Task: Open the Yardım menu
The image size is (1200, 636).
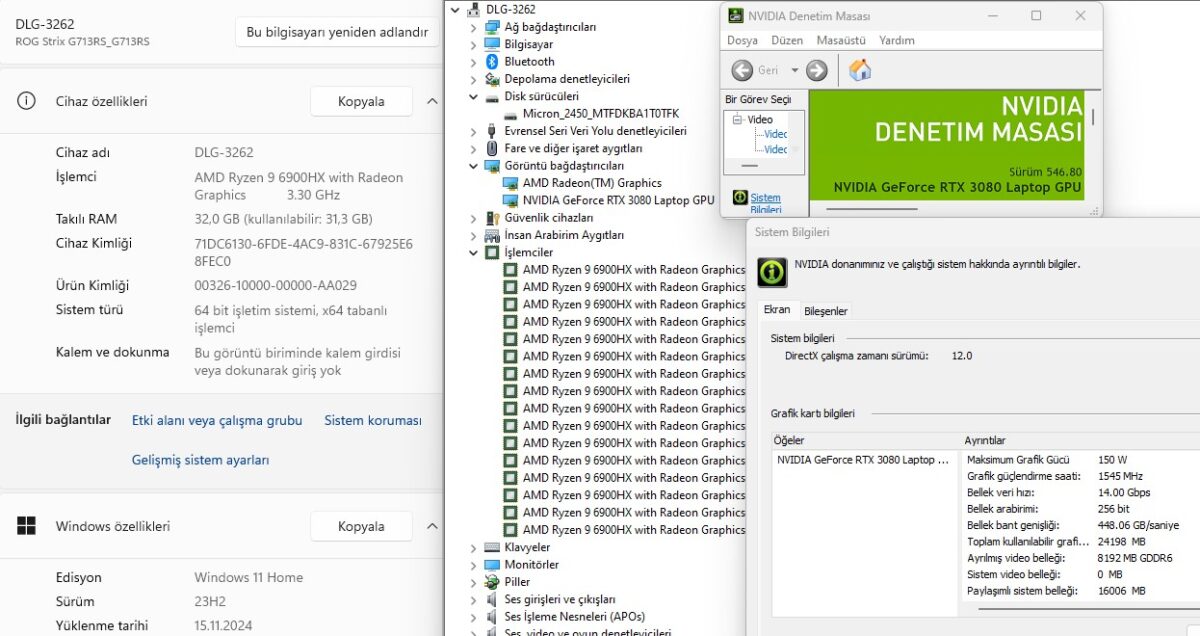Action: tap(897, 41)
